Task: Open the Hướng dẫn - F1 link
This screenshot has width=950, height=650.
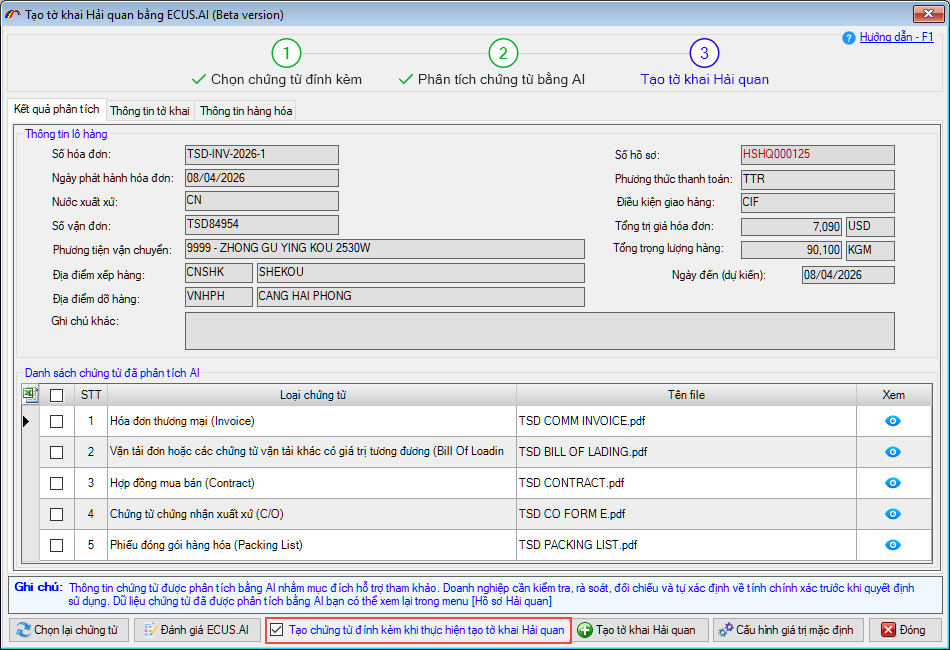Action: click(x=896, y=37)
